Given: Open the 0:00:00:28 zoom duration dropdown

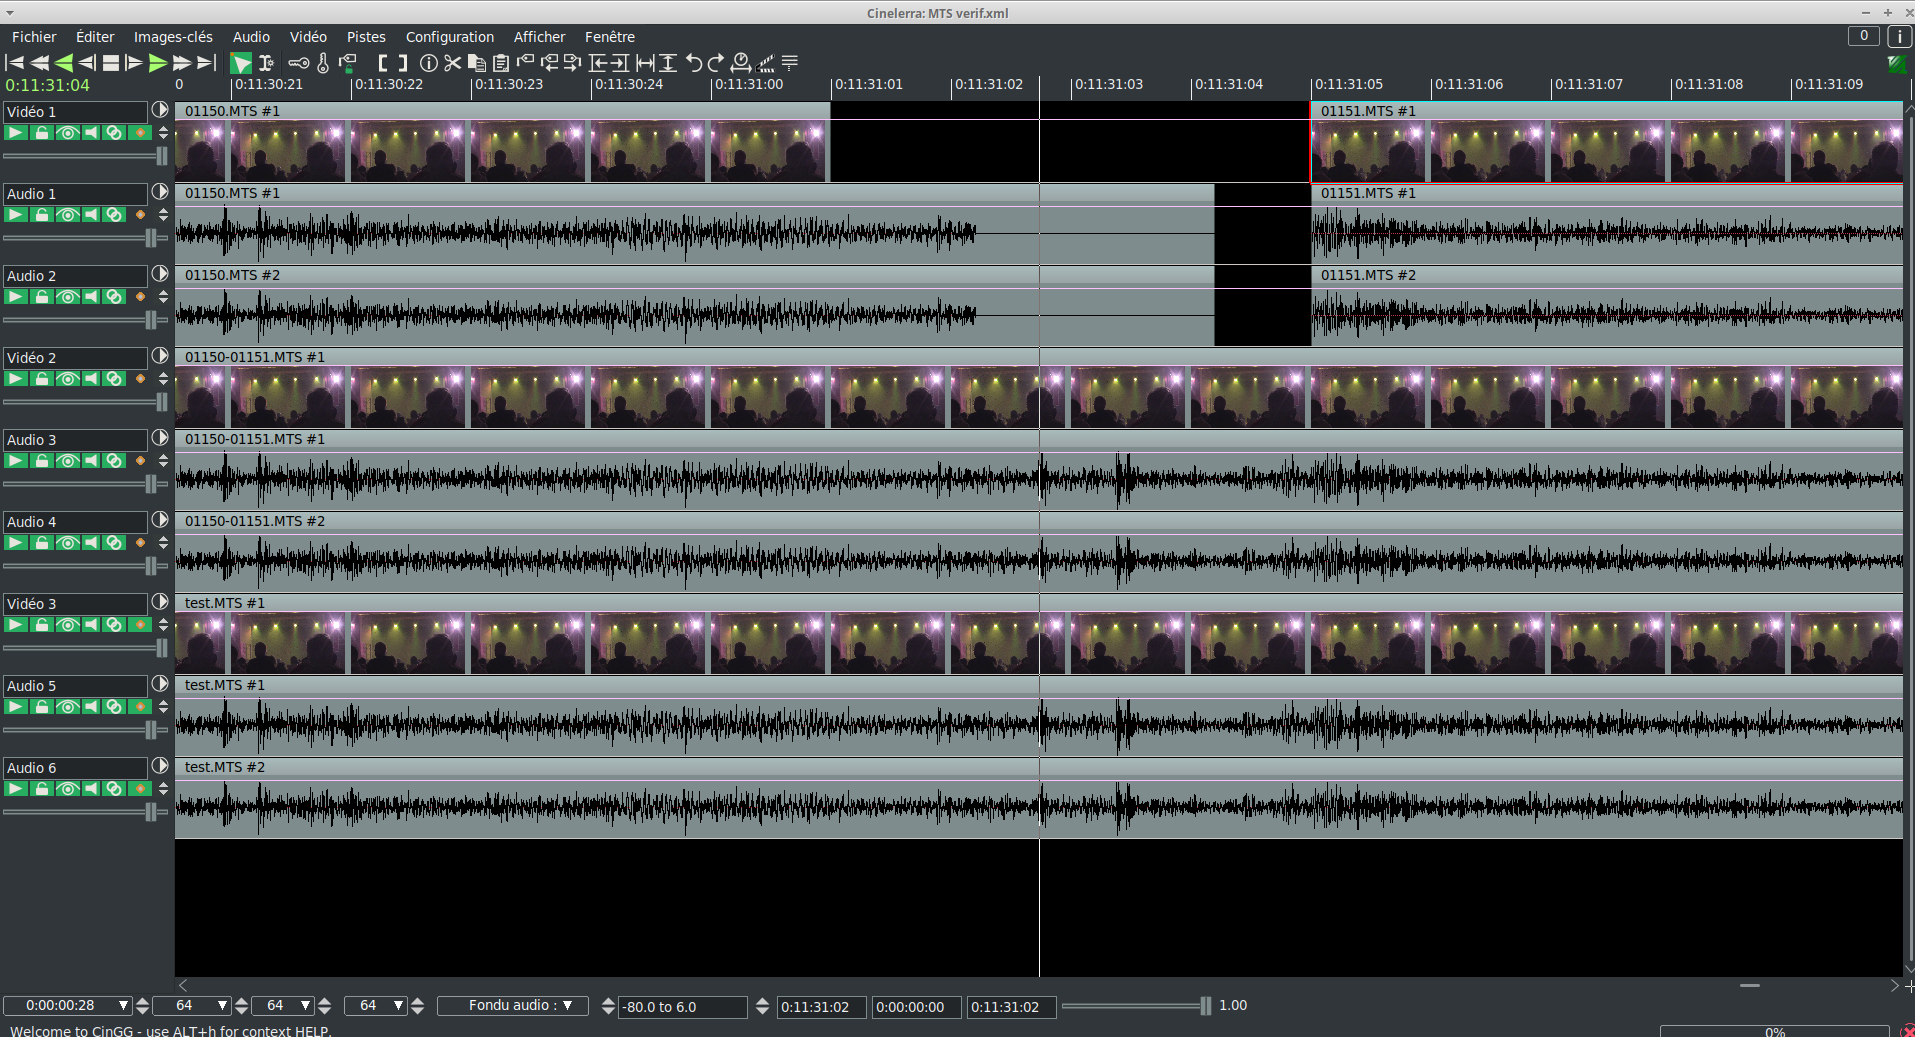Looking at the screenshot, I should [124, 1006].
